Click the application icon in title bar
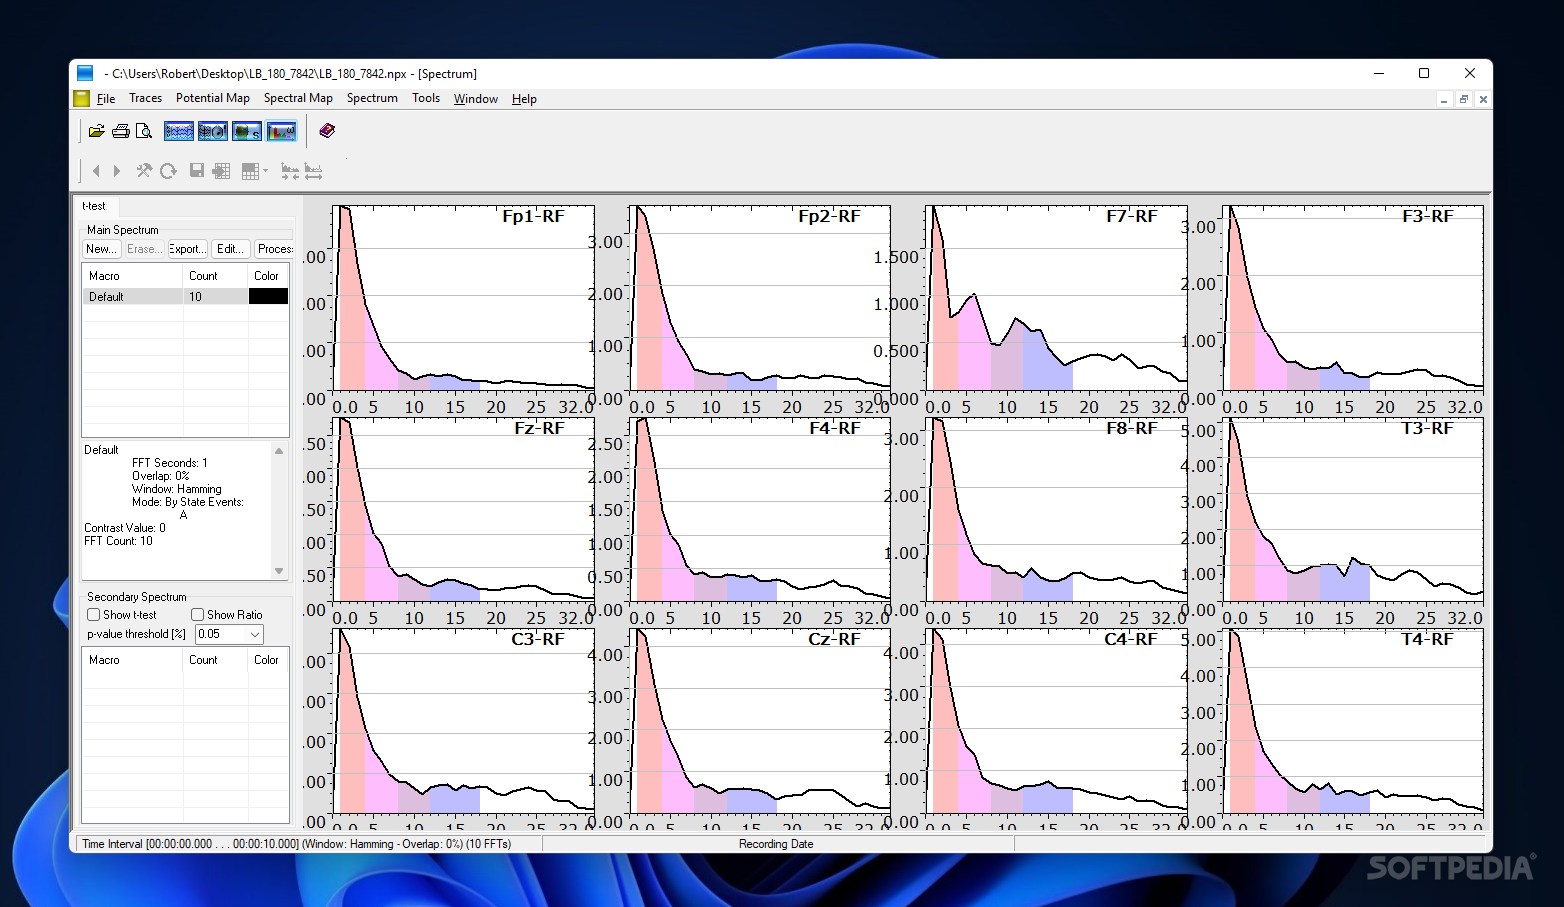This screenshot has width=1564, height=907. pyautogui.click(x=85, y=73)
